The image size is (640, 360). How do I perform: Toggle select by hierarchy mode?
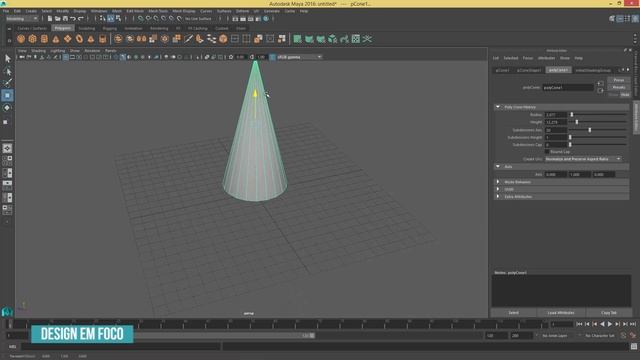click(103, 19)
